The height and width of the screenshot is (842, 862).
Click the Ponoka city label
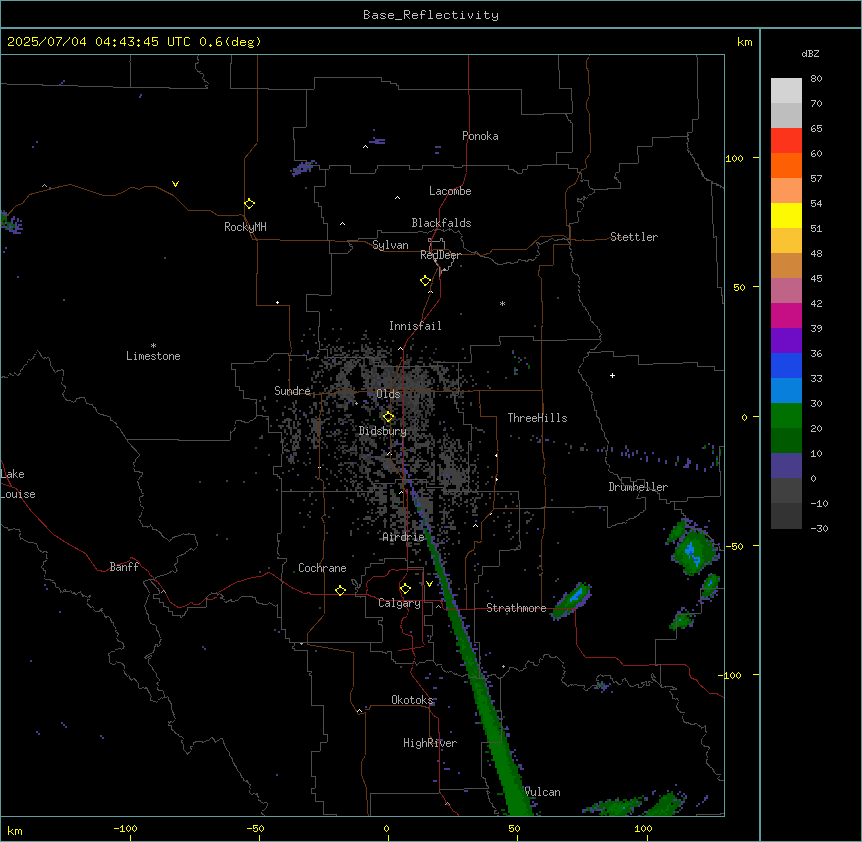pos(480,136)
